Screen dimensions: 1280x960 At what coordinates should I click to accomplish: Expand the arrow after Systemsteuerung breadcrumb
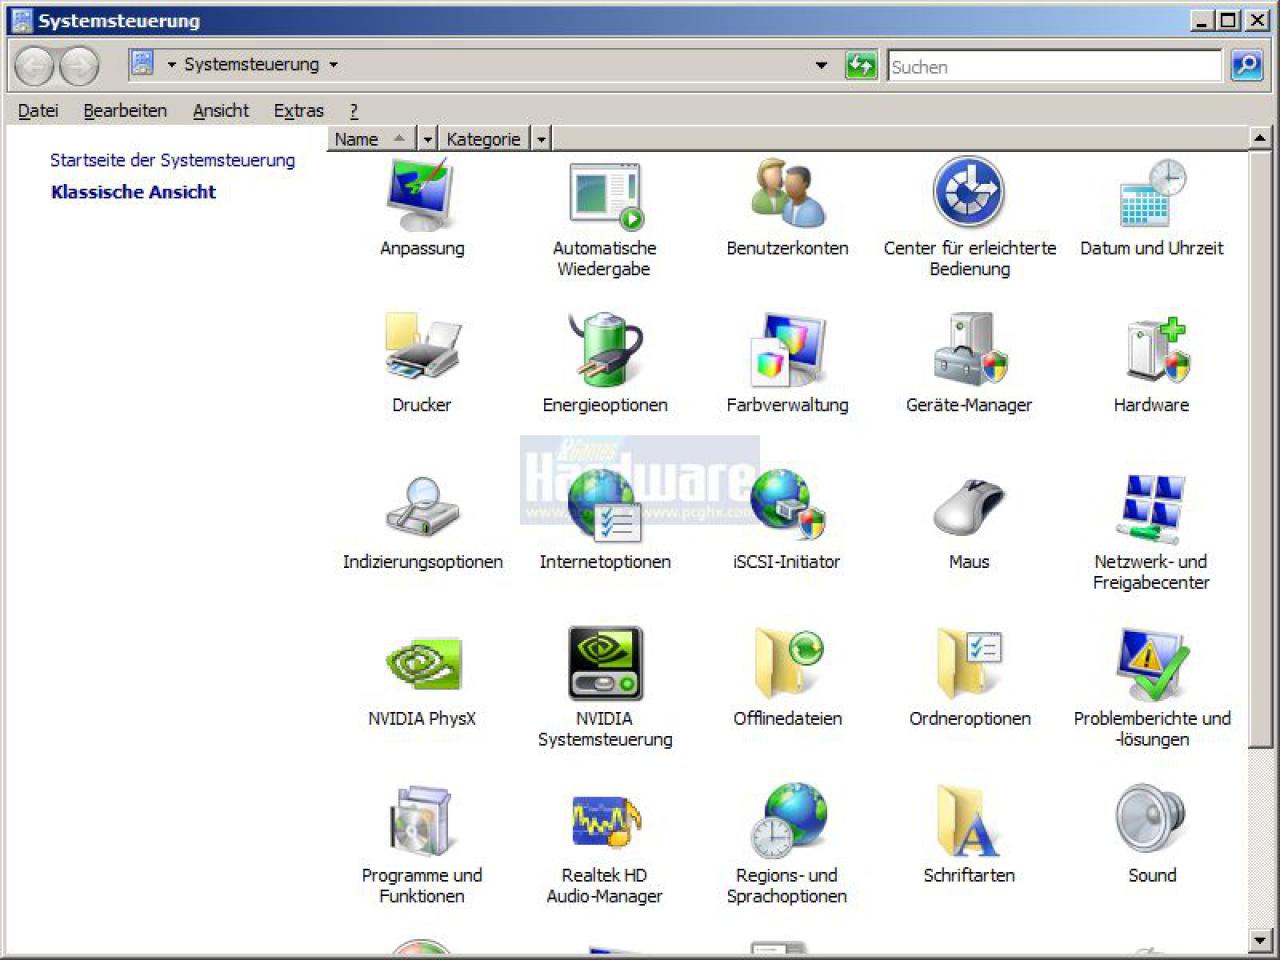(334, 65)
